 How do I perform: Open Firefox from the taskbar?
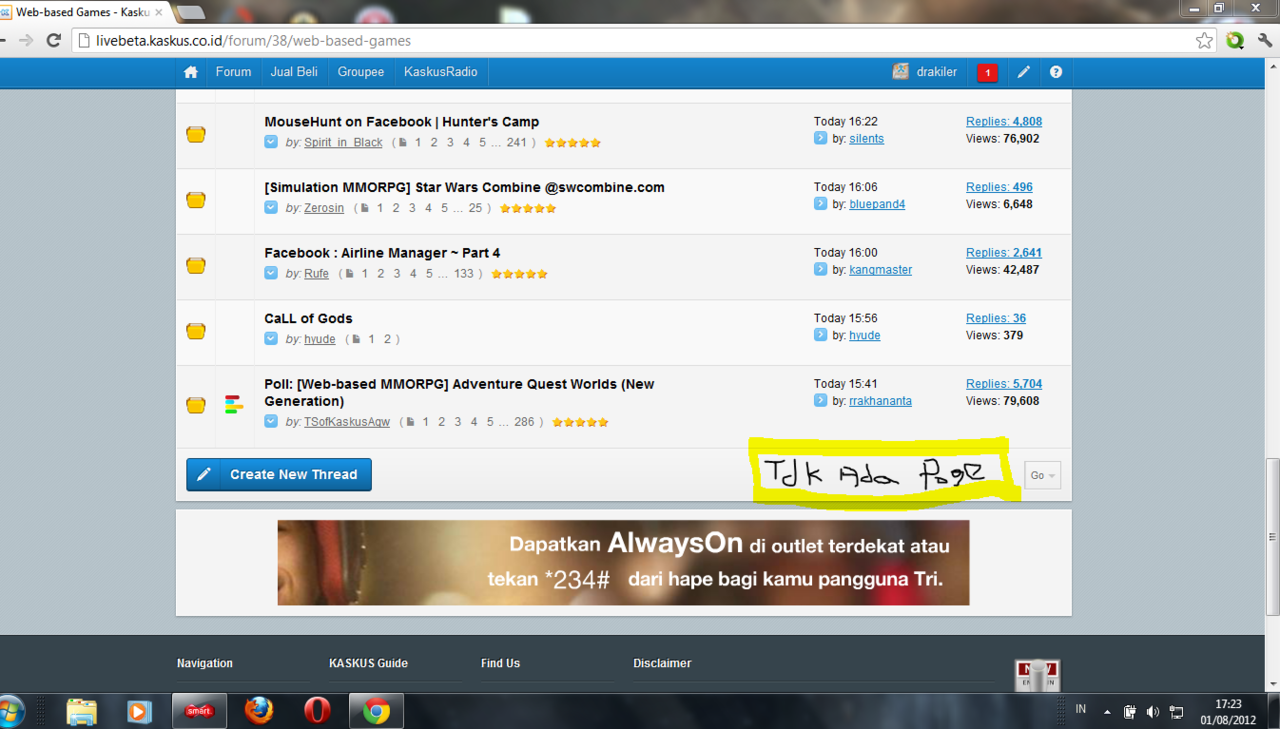[259, 711]
